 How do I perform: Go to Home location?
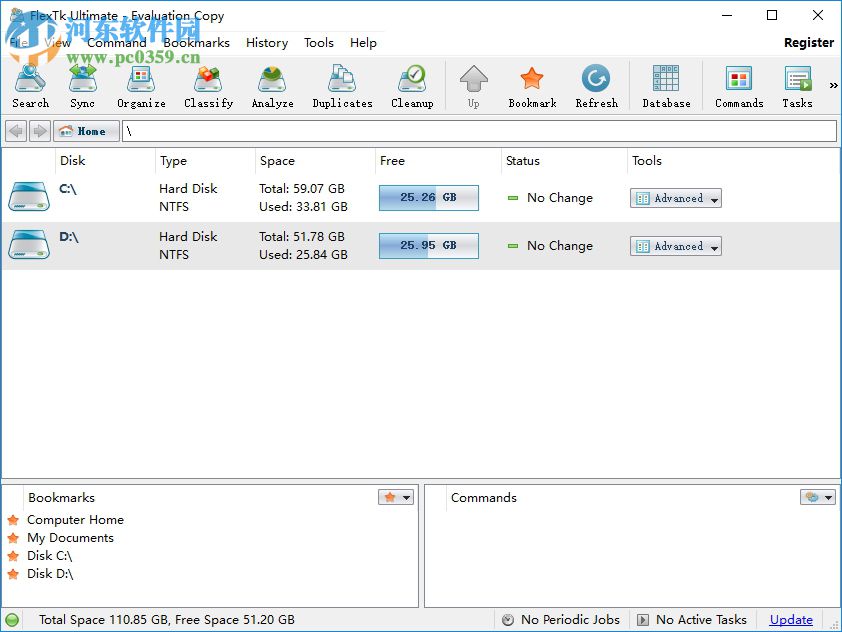coord(86,131)
